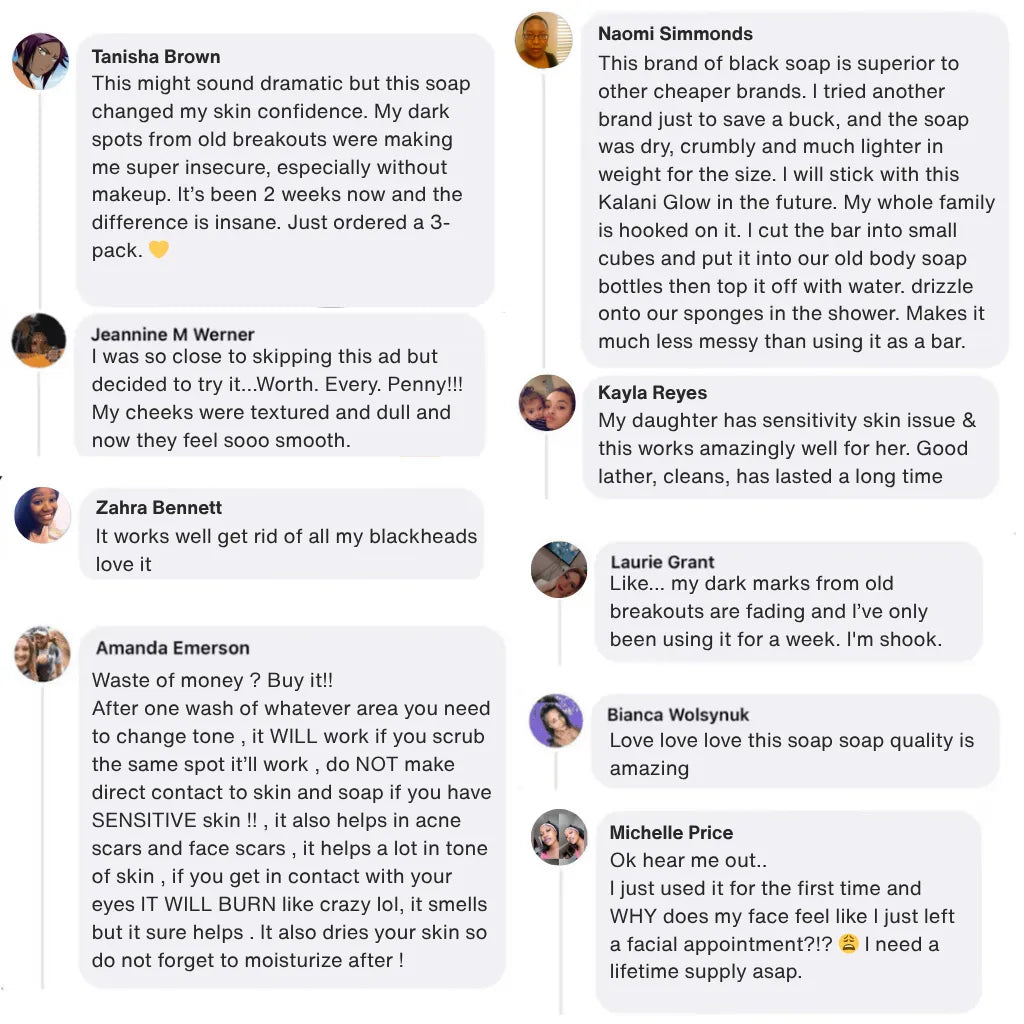Open the Tanisha Brown name link

(156, 57)
